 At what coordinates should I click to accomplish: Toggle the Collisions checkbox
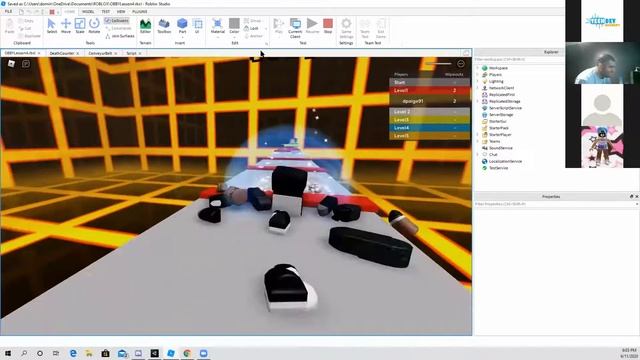(x=117, y=20)
